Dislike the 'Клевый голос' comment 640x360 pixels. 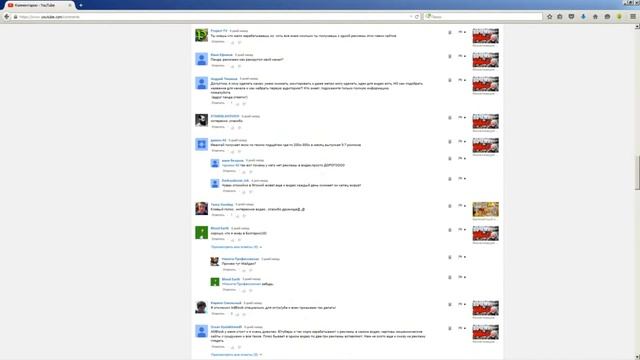pos(244,216)
